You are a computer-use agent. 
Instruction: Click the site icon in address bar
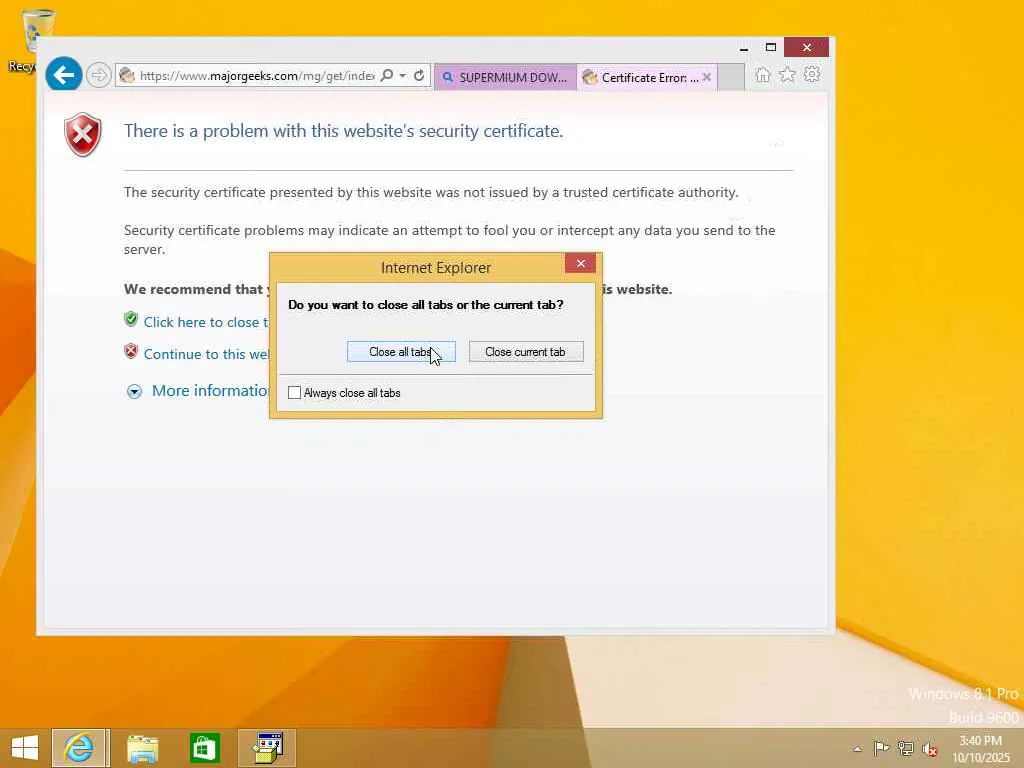[x=127, y=76]
